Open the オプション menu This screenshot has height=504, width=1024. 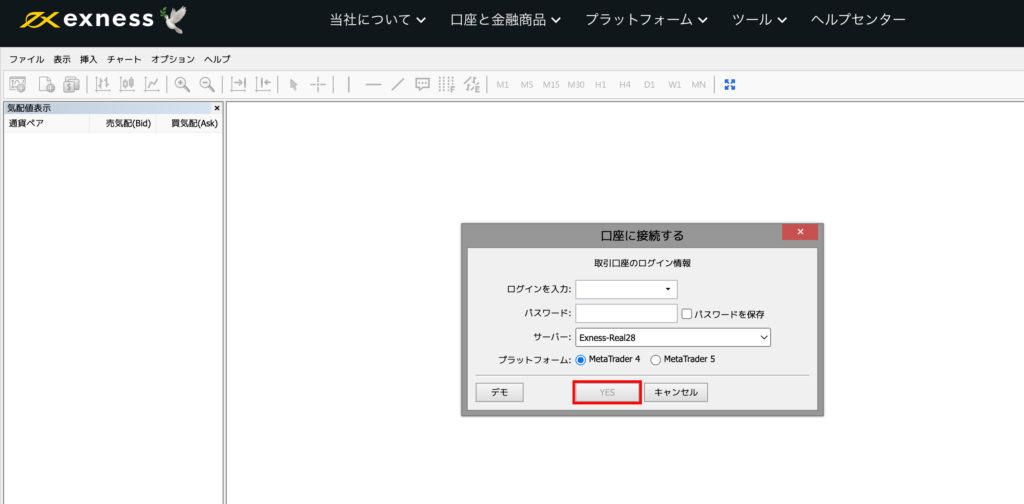(173, 59)
